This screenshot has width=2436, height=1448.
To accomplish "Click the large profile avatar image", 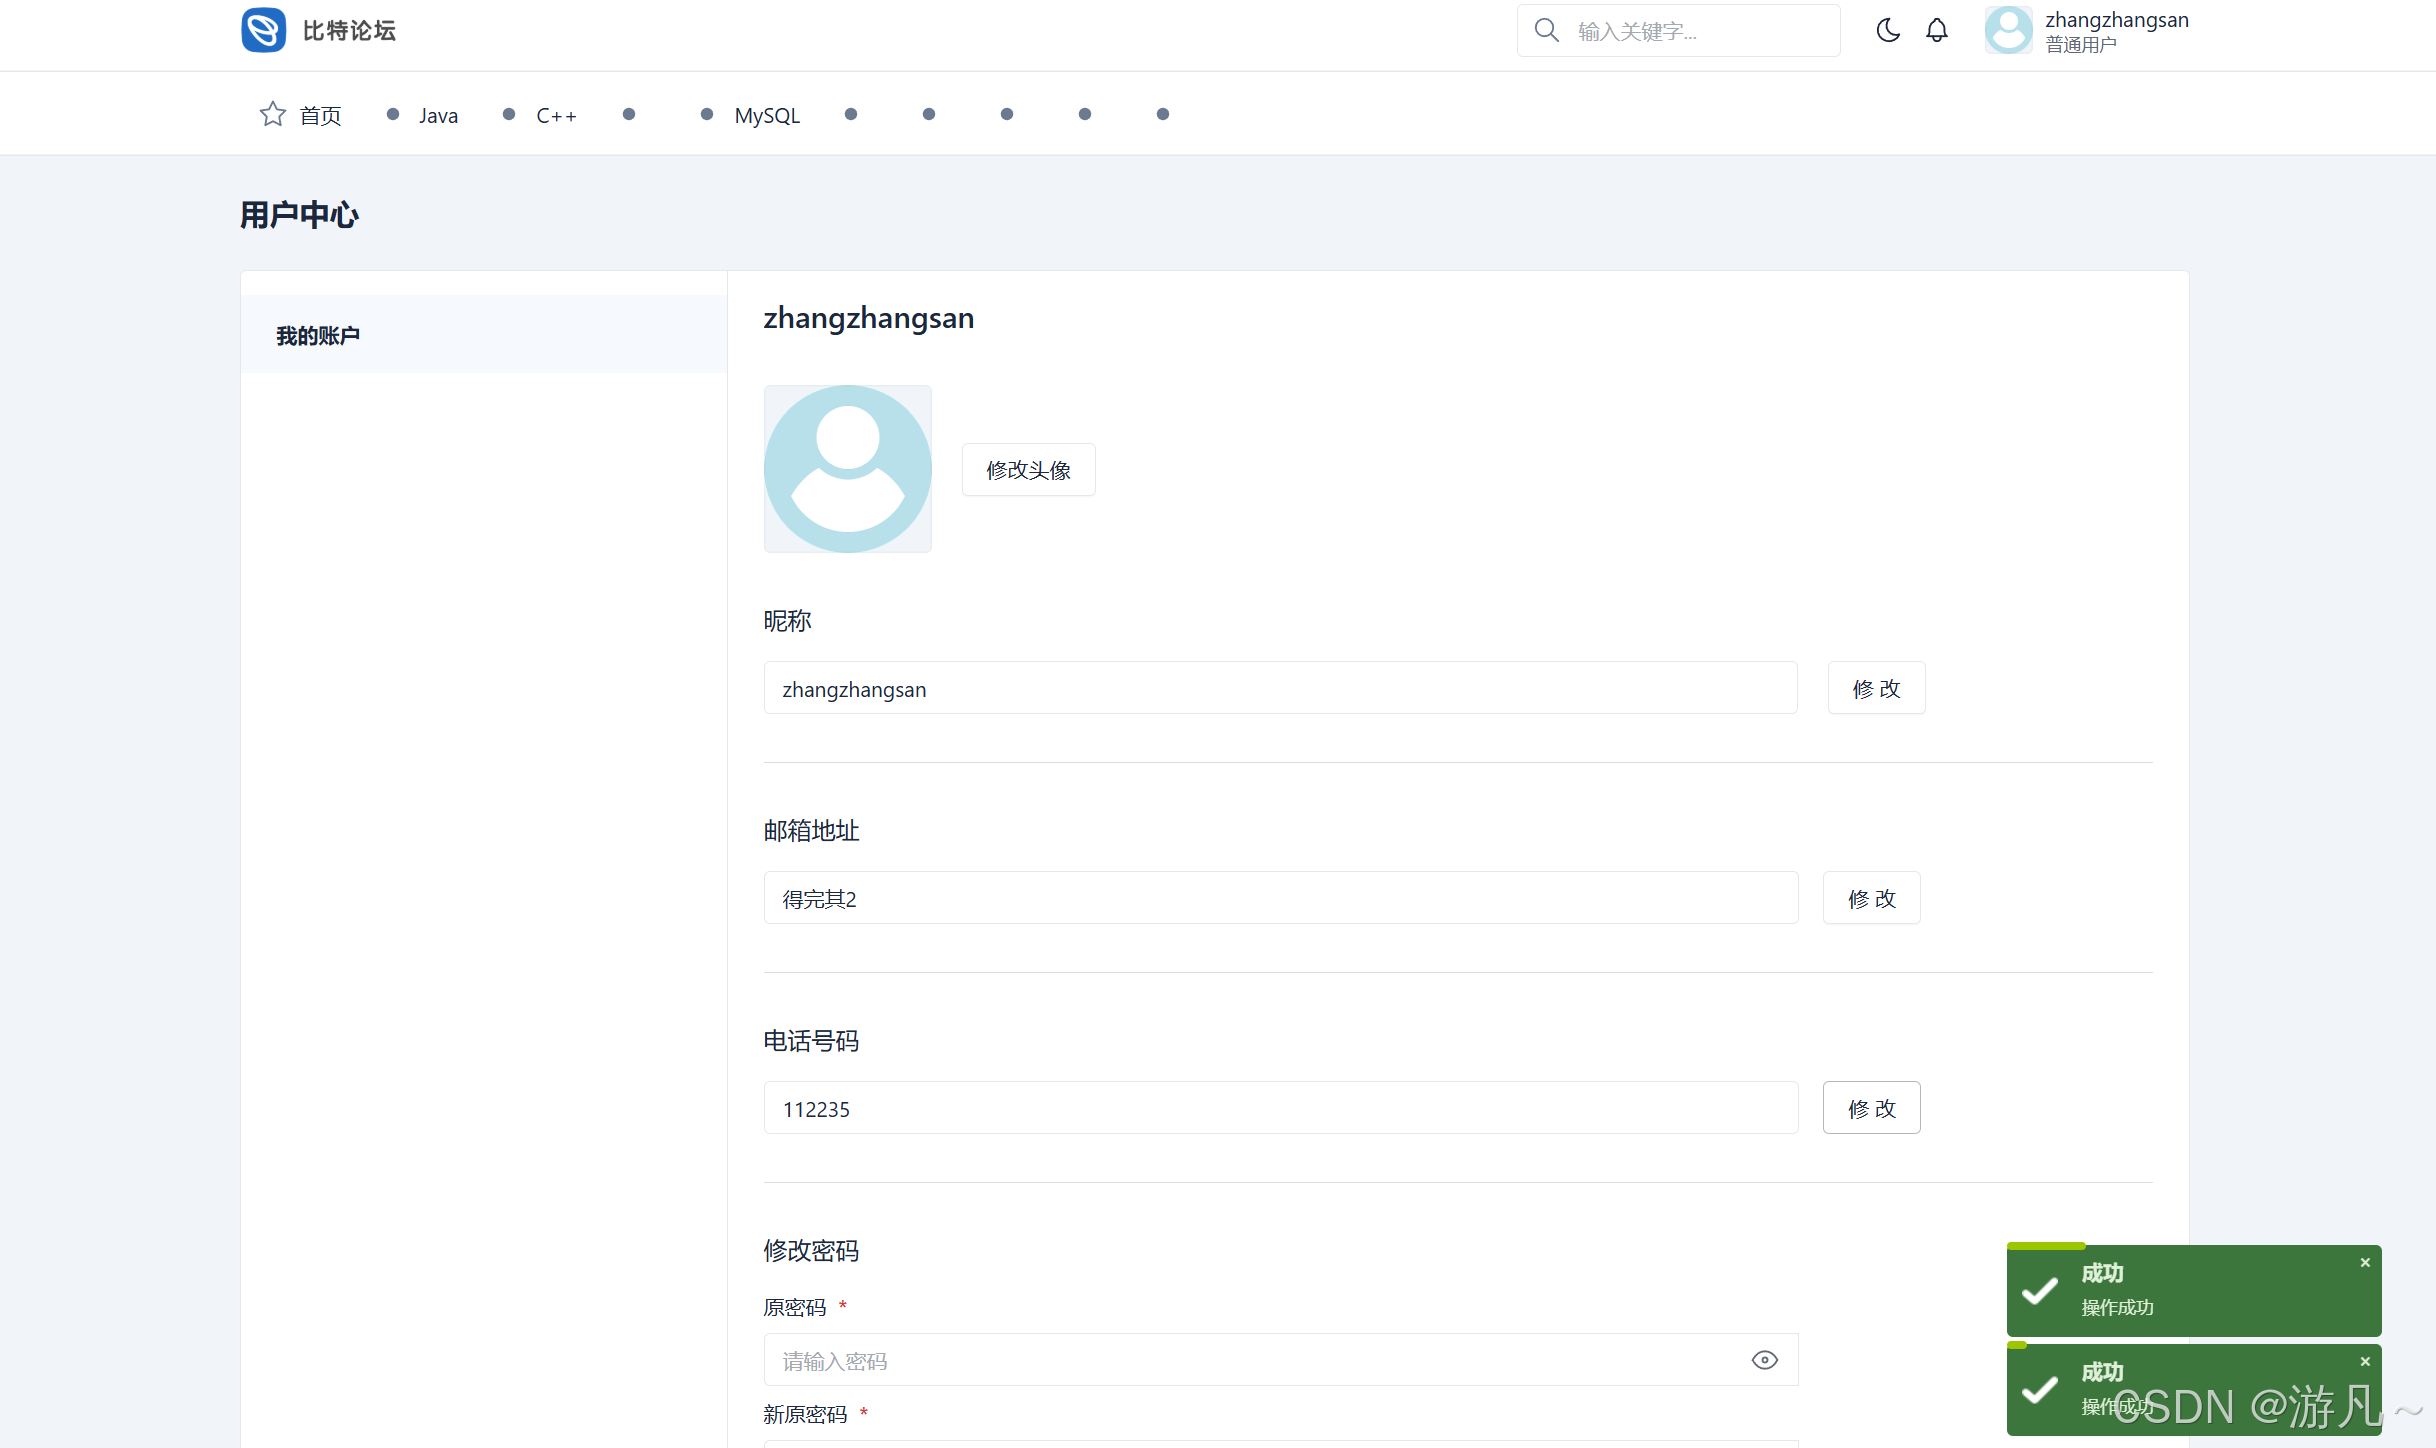I will (x=848, y=469).
